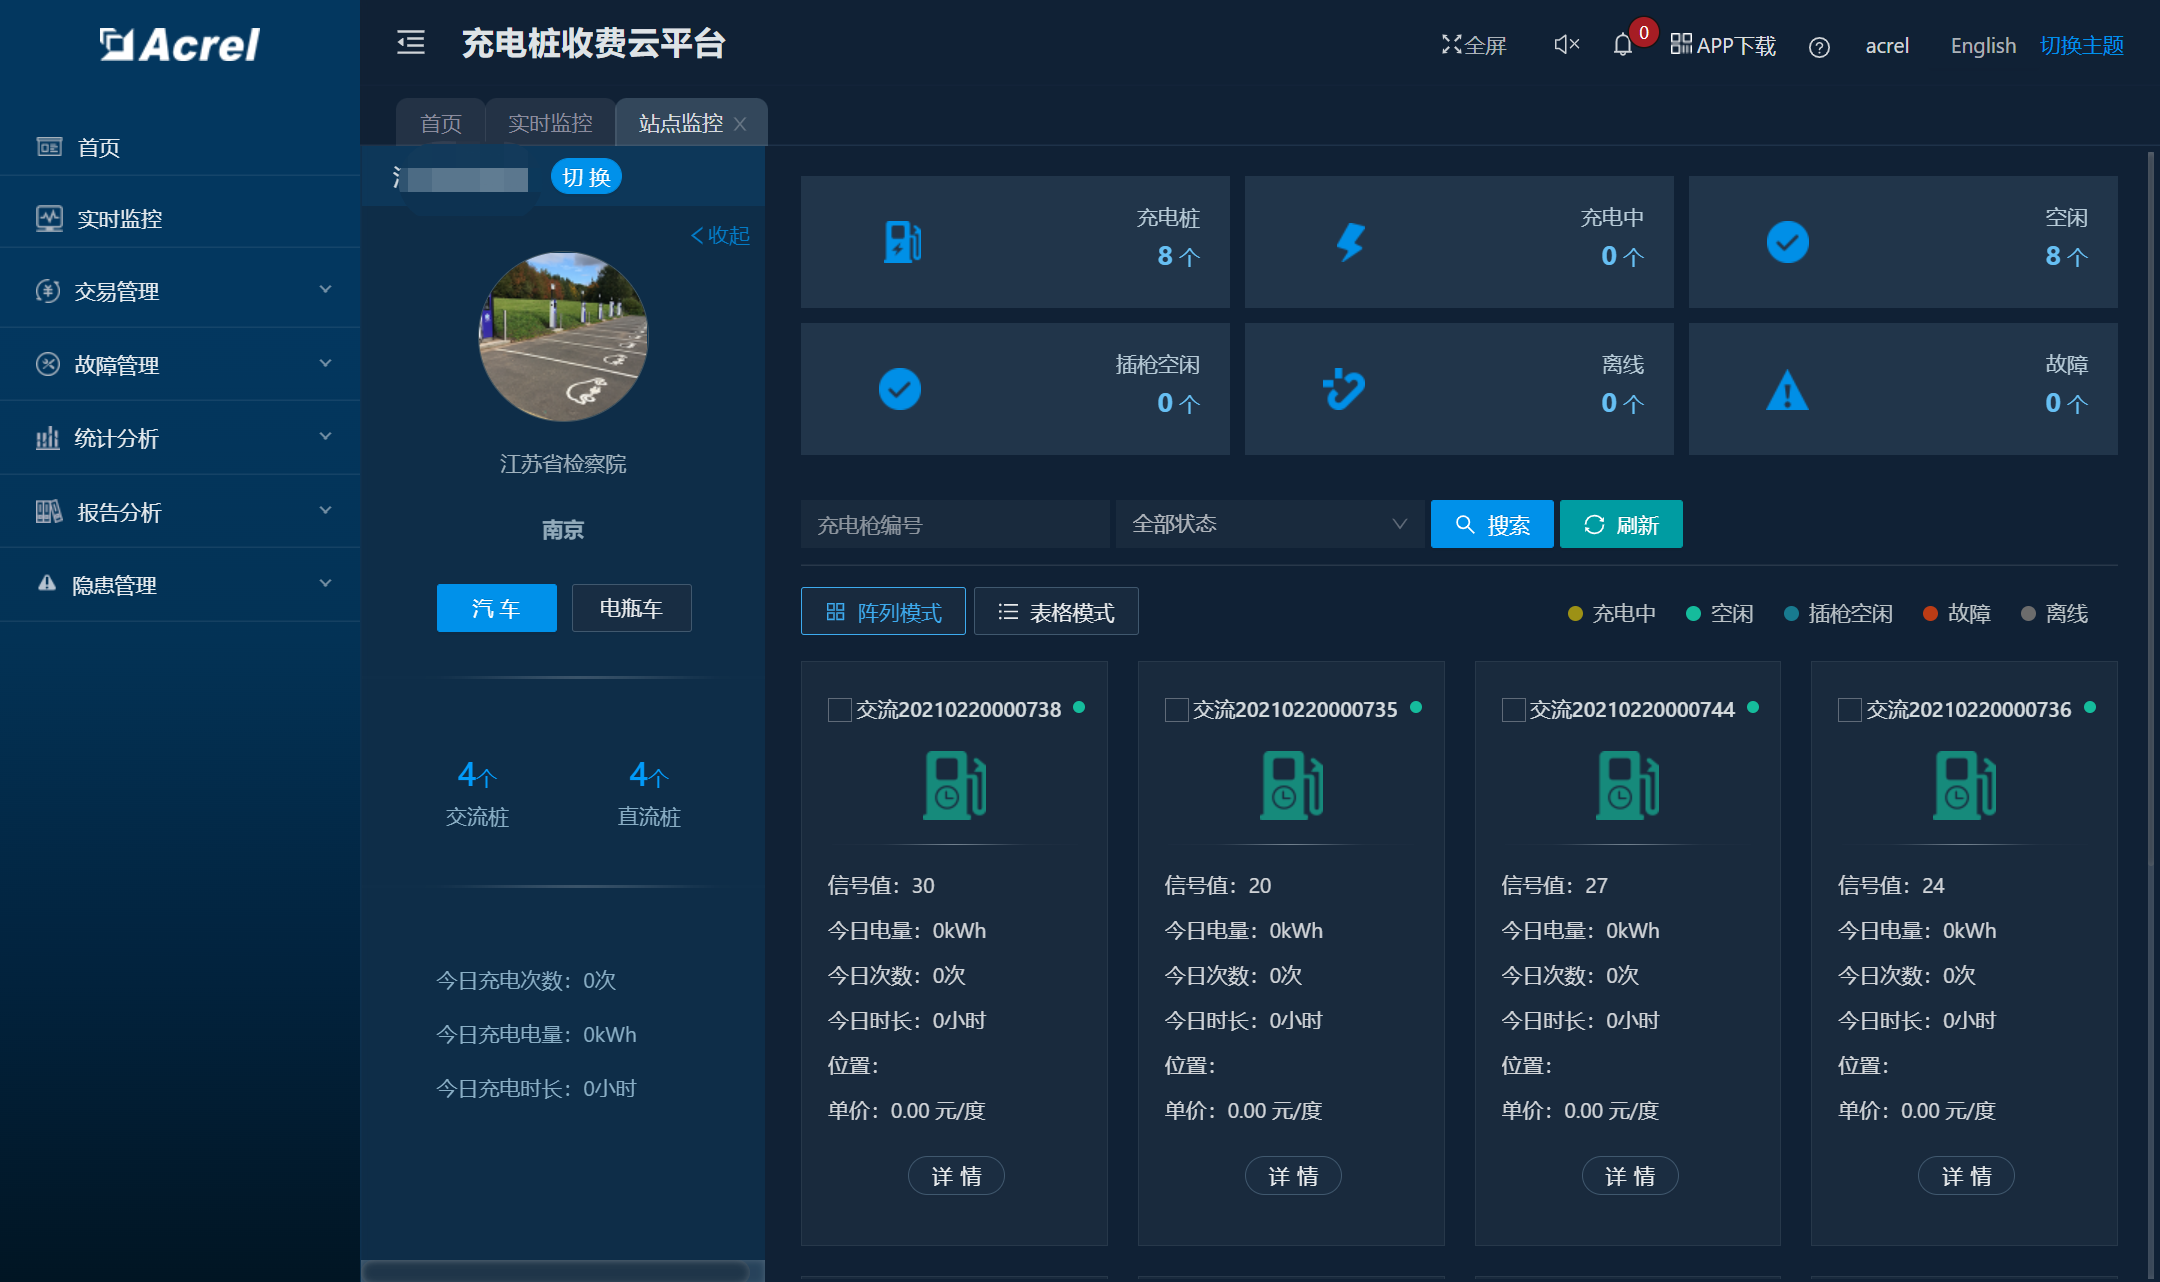Mute sound using the speaker icon
The width and height of the screenshot is (2160, 1282).
(x=1566, y=45)
